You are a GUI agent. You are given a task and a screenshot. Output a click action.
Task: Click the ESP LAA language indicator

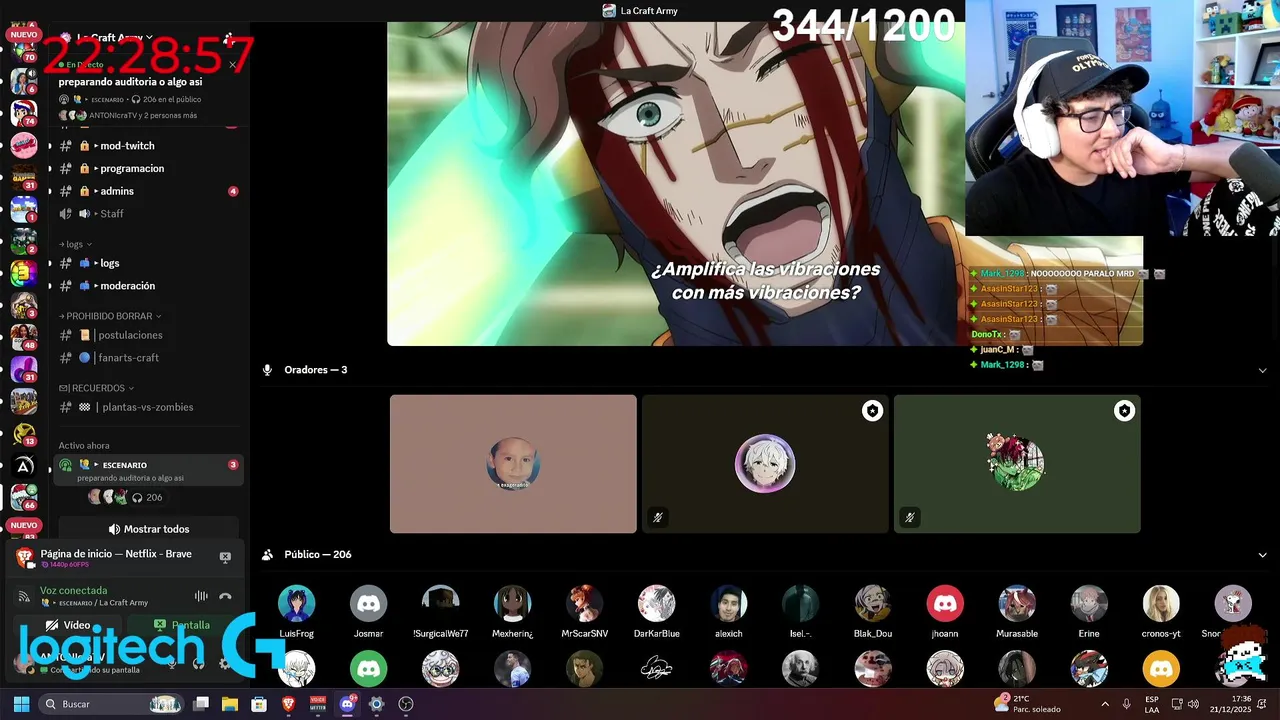click(x=1152, y=704)
